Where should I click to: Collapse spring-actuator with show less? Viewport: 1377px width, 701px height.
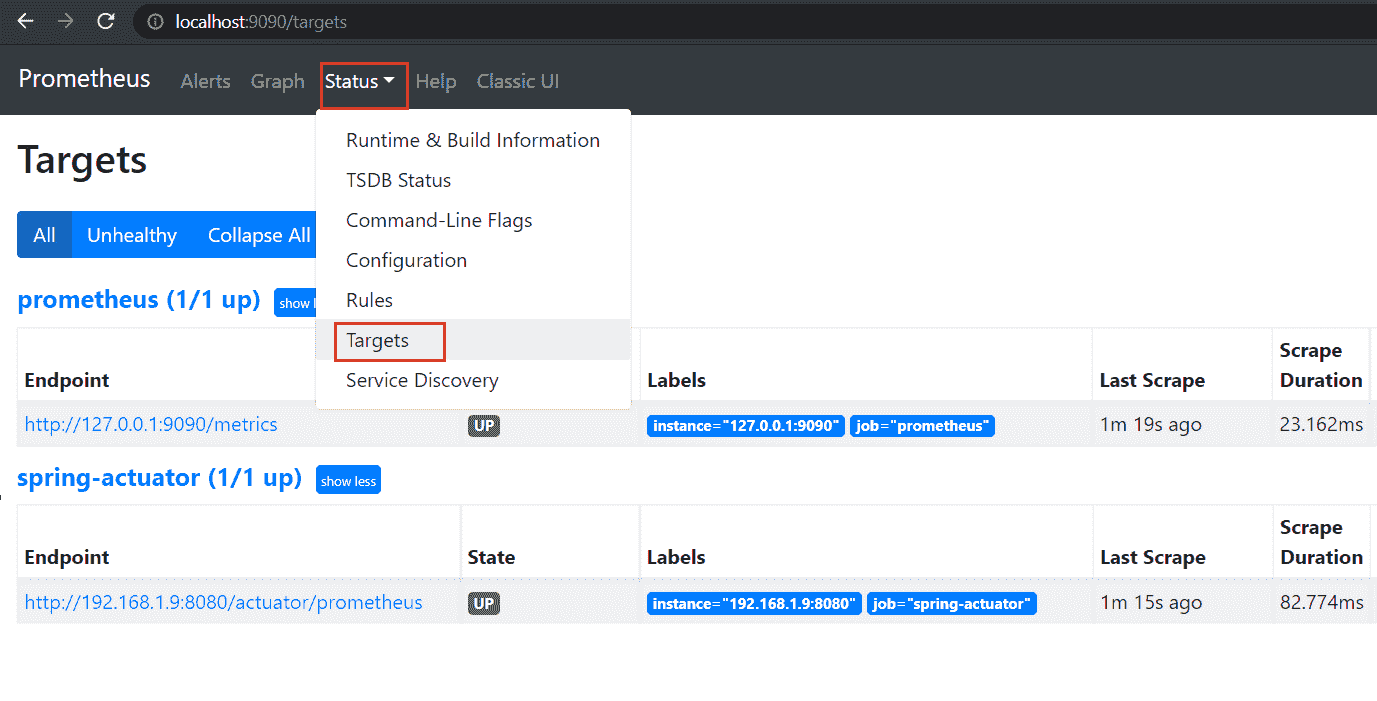pos(348,481)
